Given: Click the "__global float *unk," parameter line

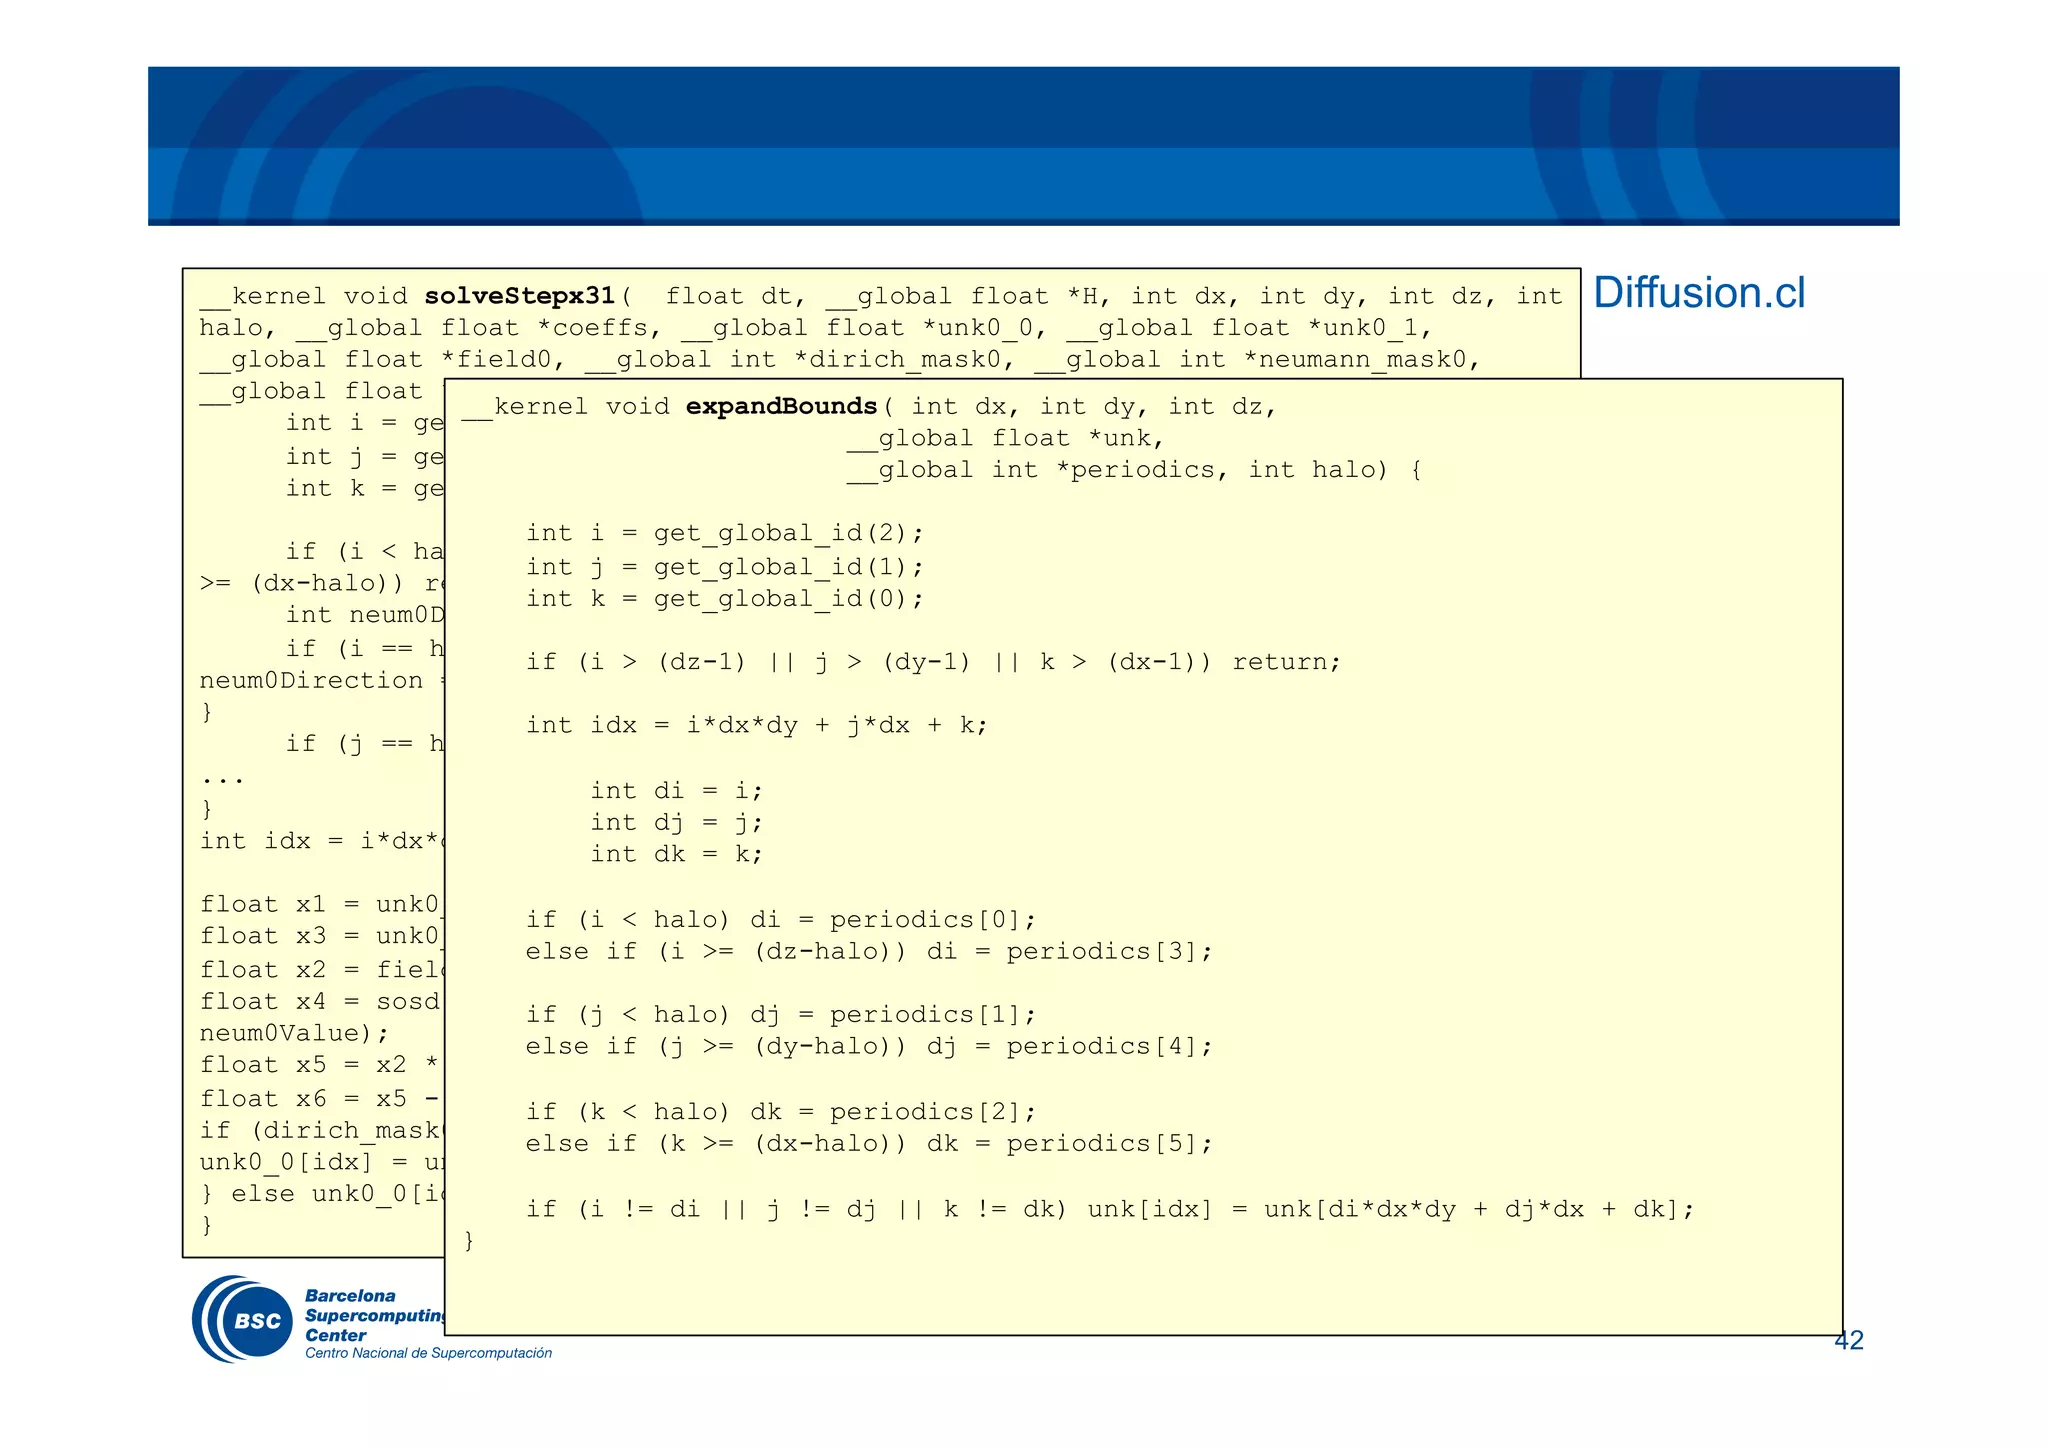Looking at the screenshot, I should point(1005,438).
